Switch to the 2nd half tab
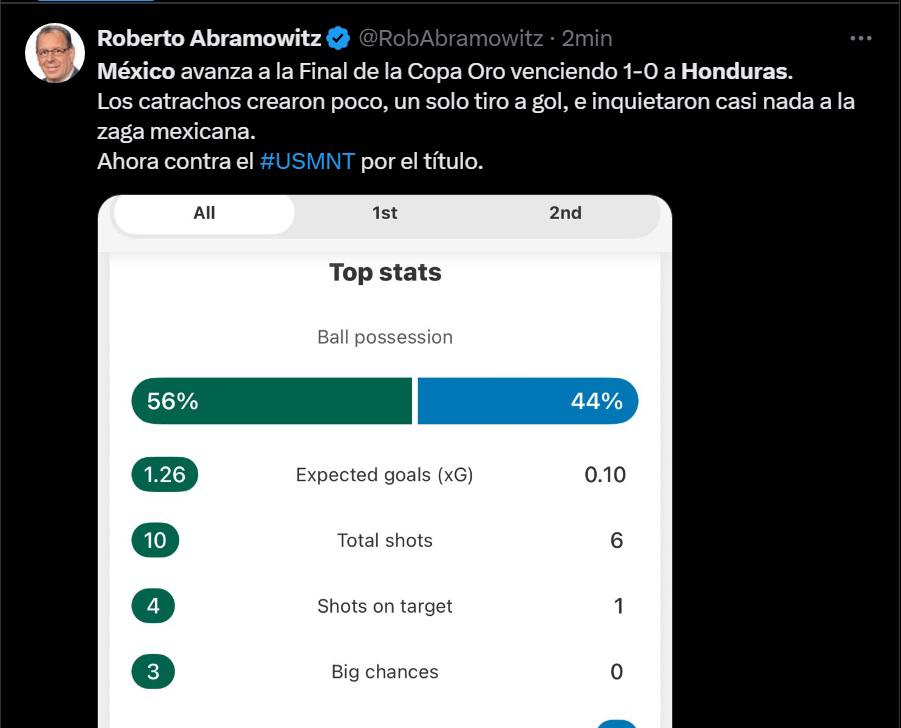The width and height of the screenshot is (901, 728). pyautogui.click(x=565, y=213)
